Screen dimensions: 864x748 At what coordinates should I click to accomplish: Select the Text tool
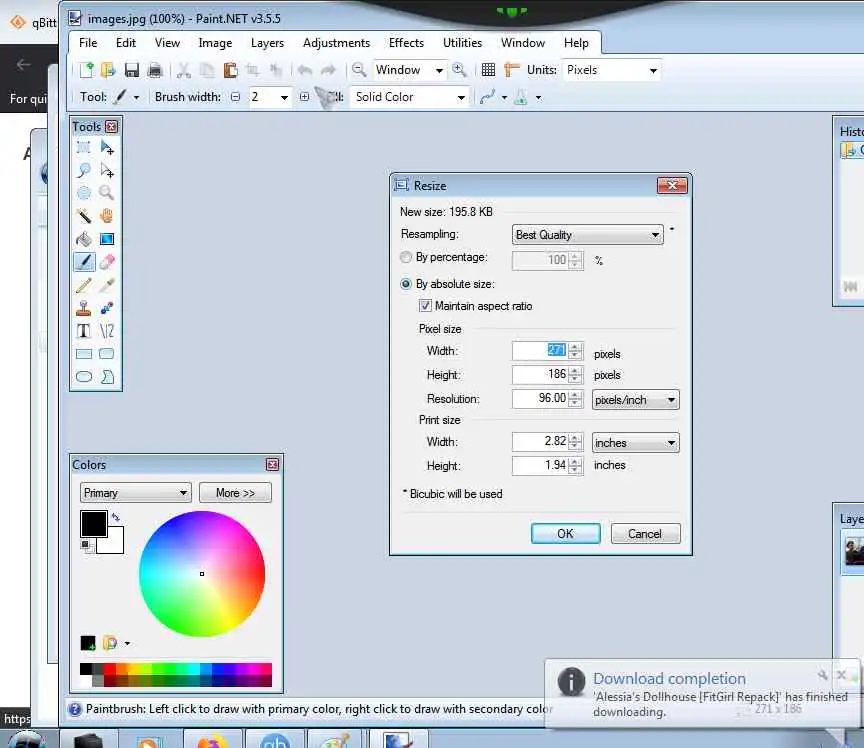[83, 331]
